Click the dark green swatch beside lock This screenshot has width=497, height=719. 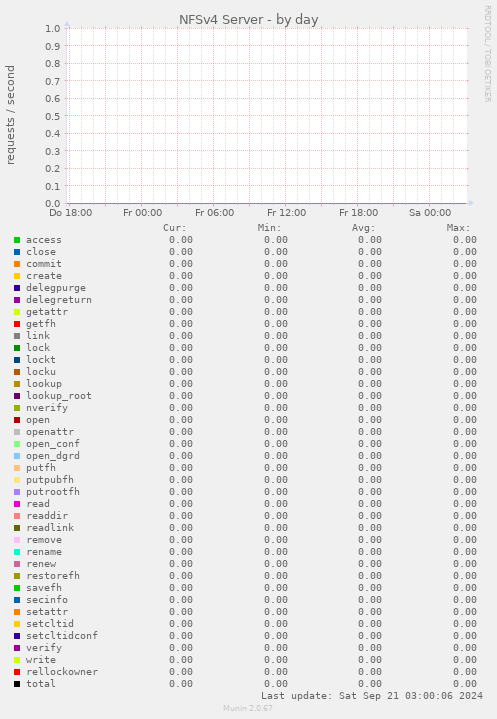(x=17, y=348)
